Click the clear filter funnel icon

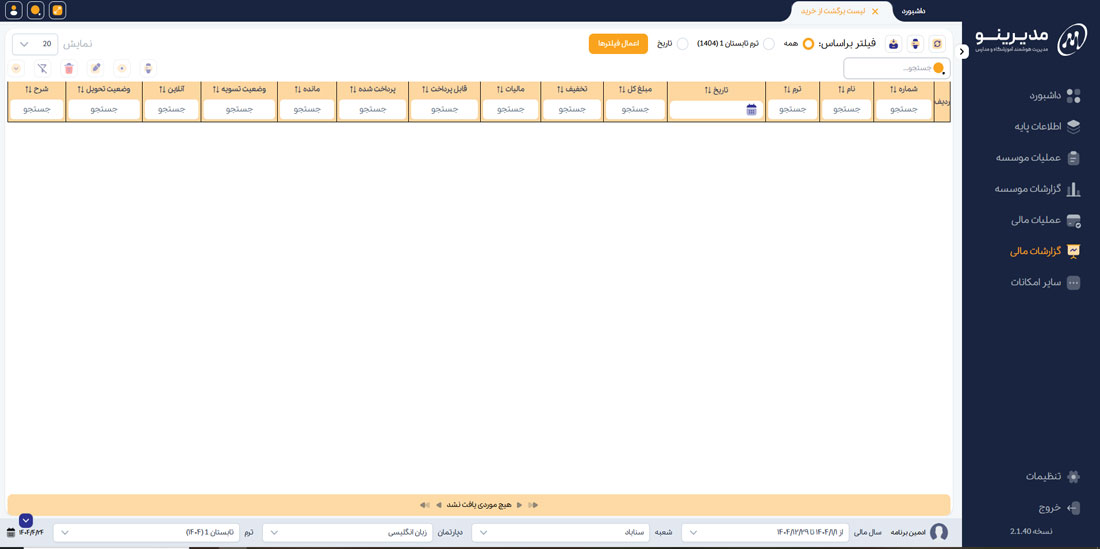(x=42, y=68)
